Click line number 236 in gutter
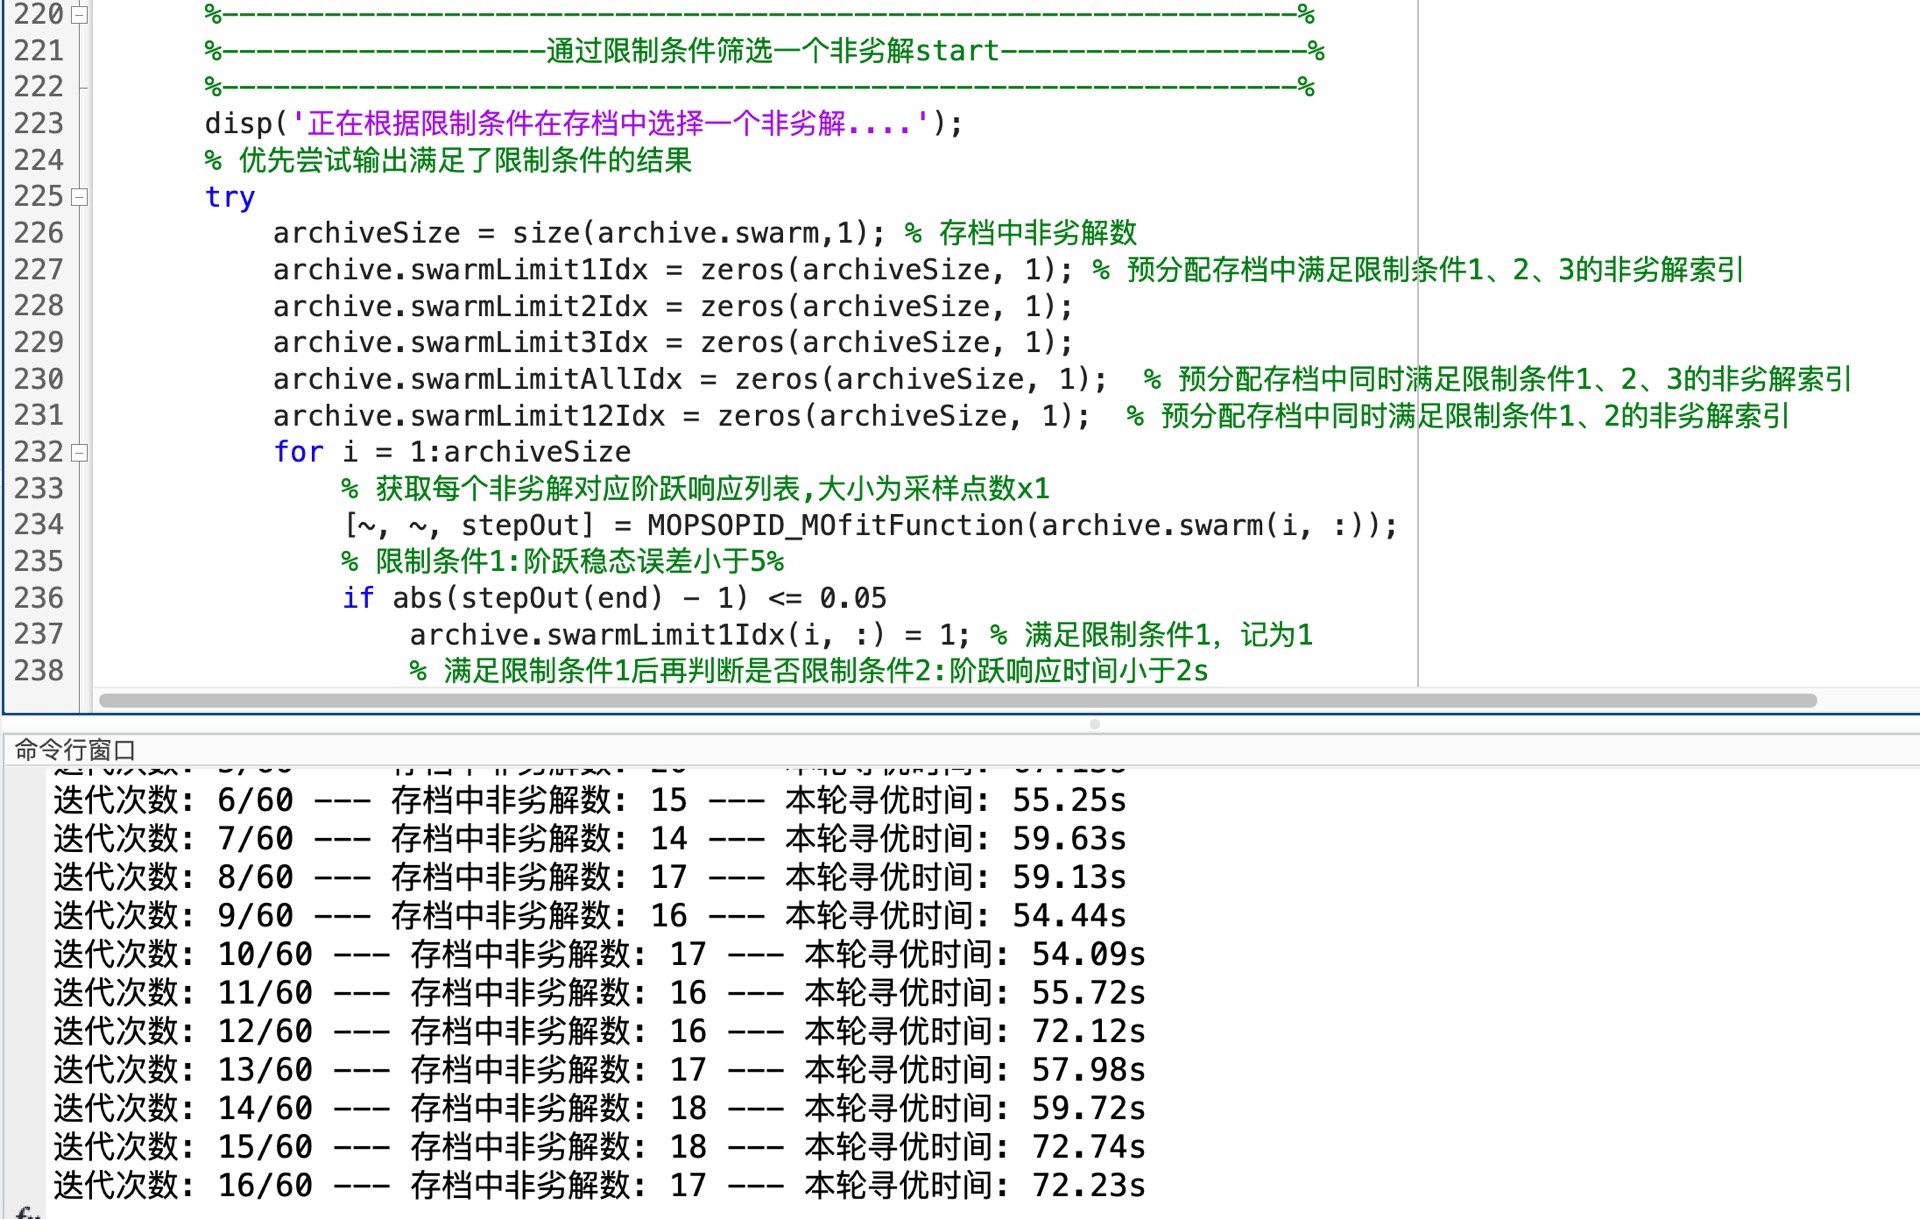Image resolution: width=1920 pixels, height=1219 pixels. pyautogui.click(x=39, y=598)
